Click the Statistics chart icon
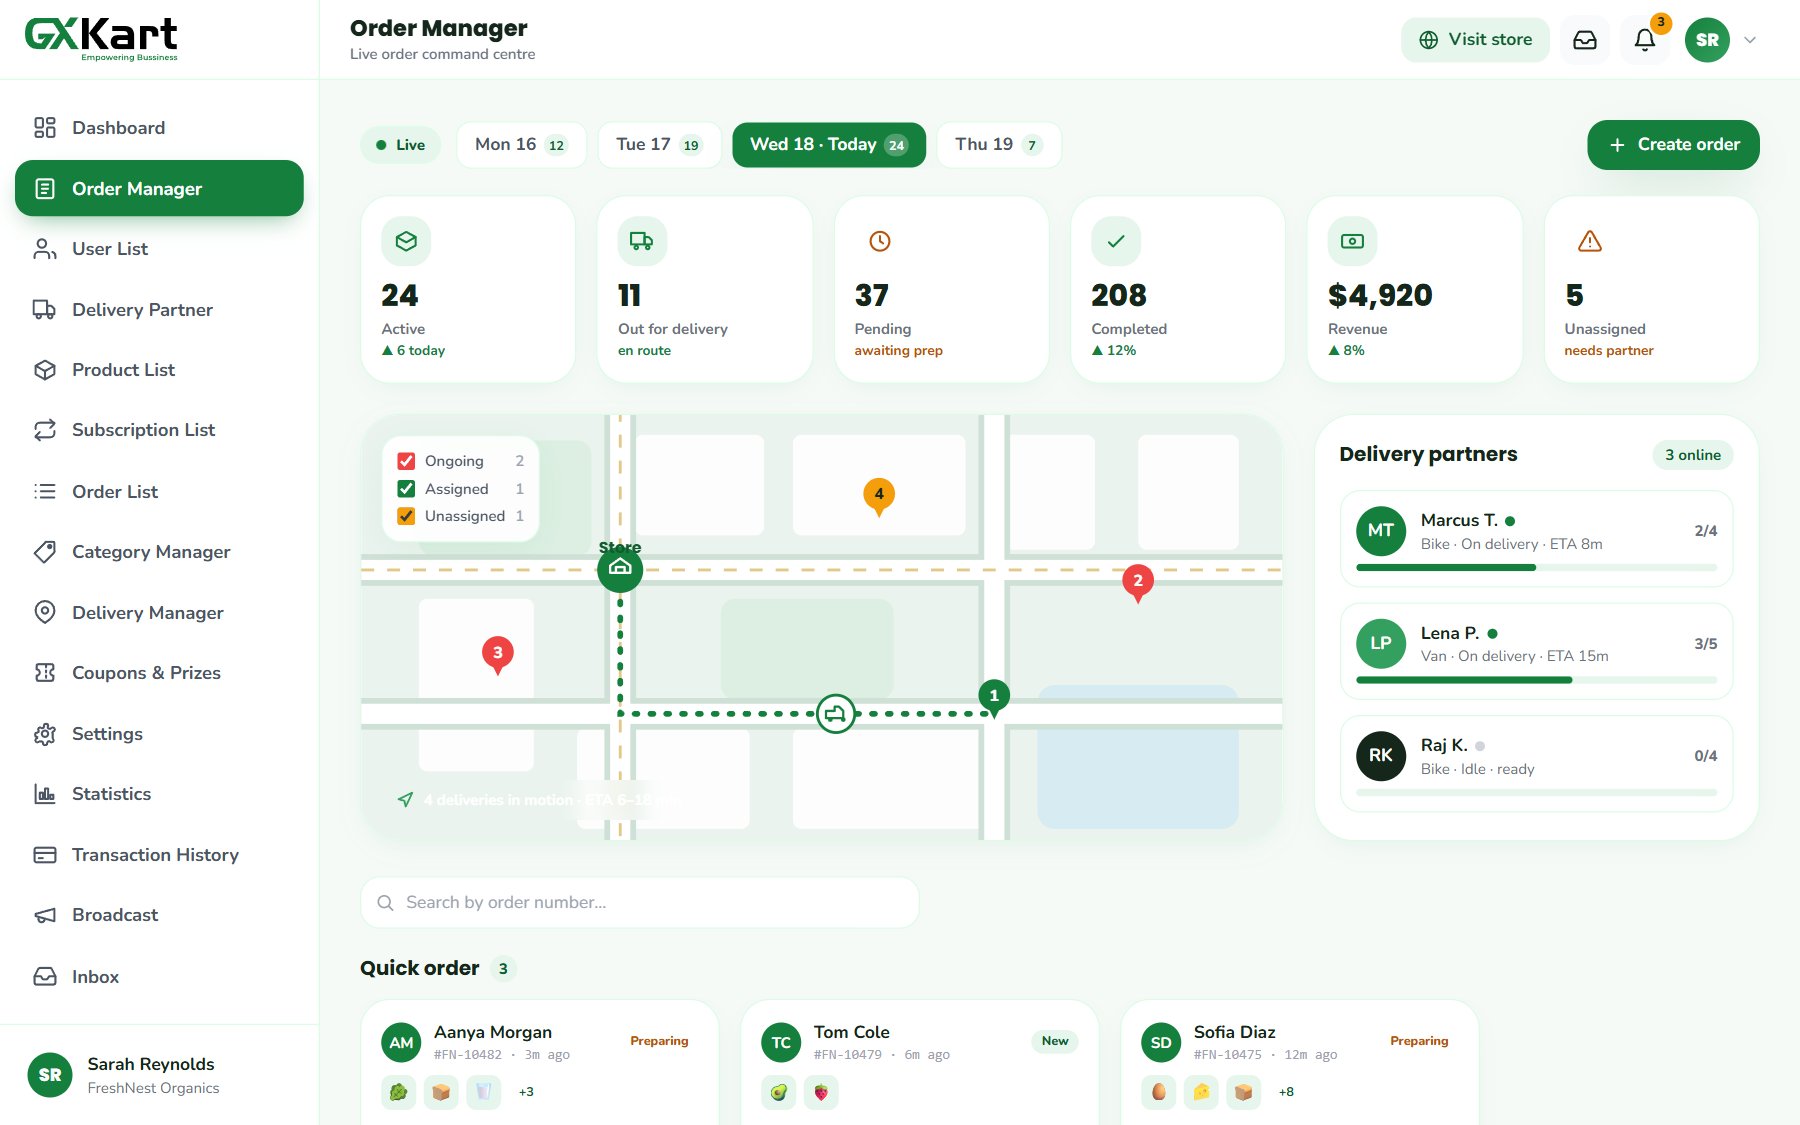Image resolution: width=1800 pixels, height=1125 pixels. coord(45,794)
